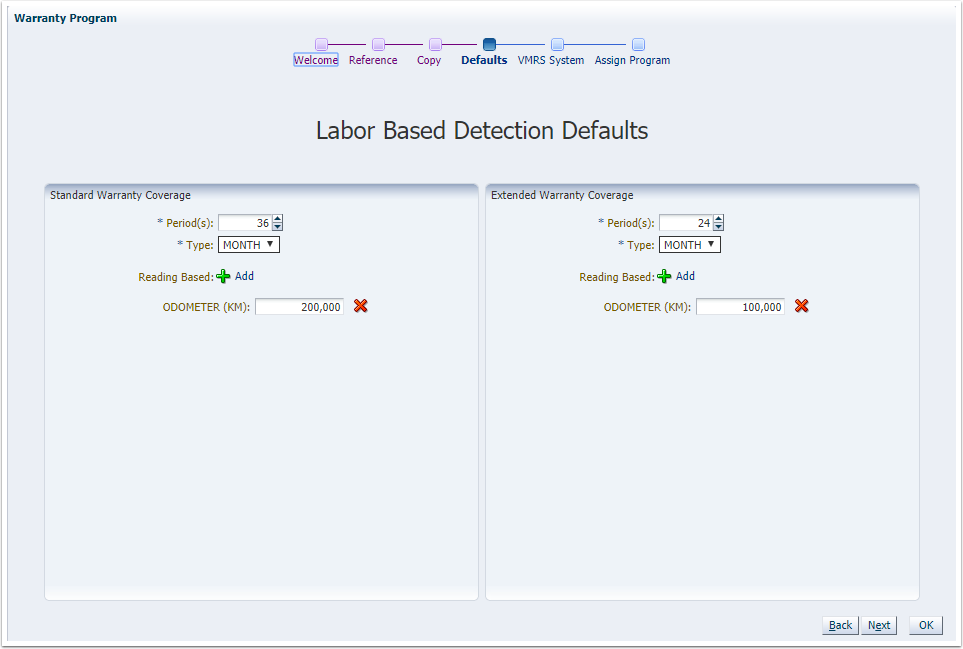Jump to the Assign Program step
Image resolution: width=963 pixels, height=649 pixels.
[632, 60]
